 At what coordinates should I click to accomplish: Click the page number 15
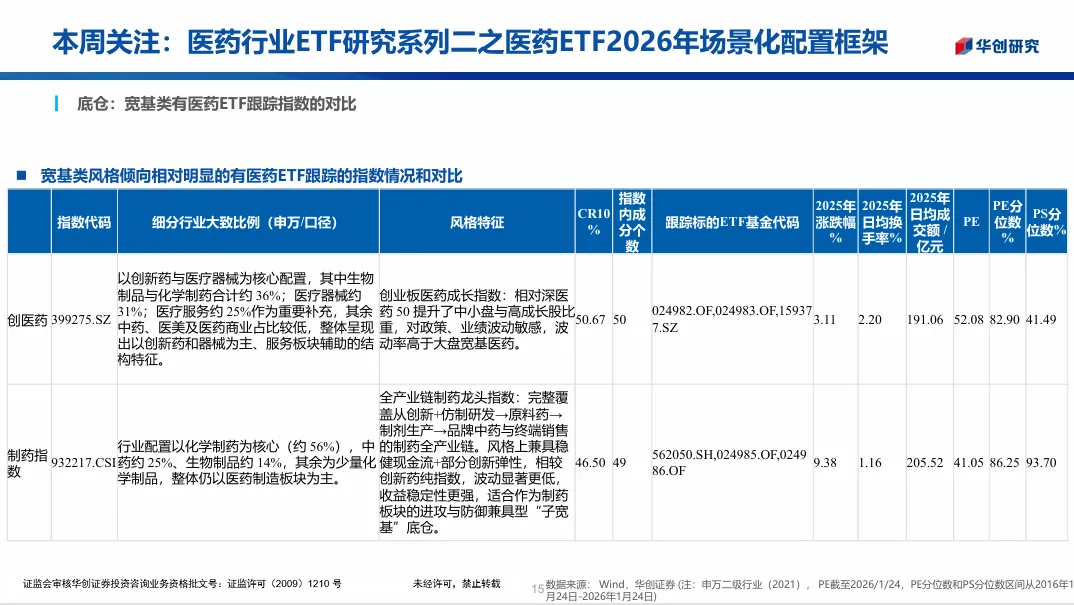538,589
